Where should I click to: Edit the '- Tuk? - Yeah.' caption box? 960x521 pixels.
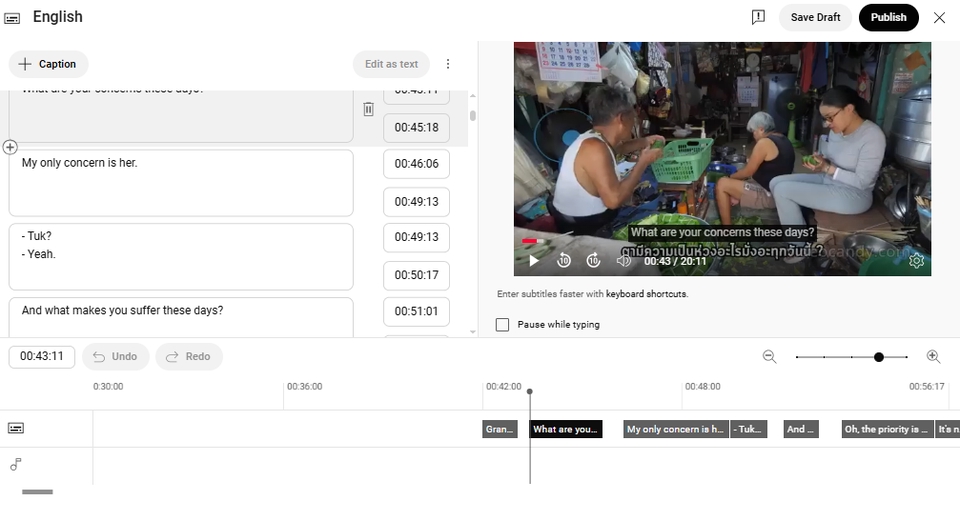click(181, 257)
